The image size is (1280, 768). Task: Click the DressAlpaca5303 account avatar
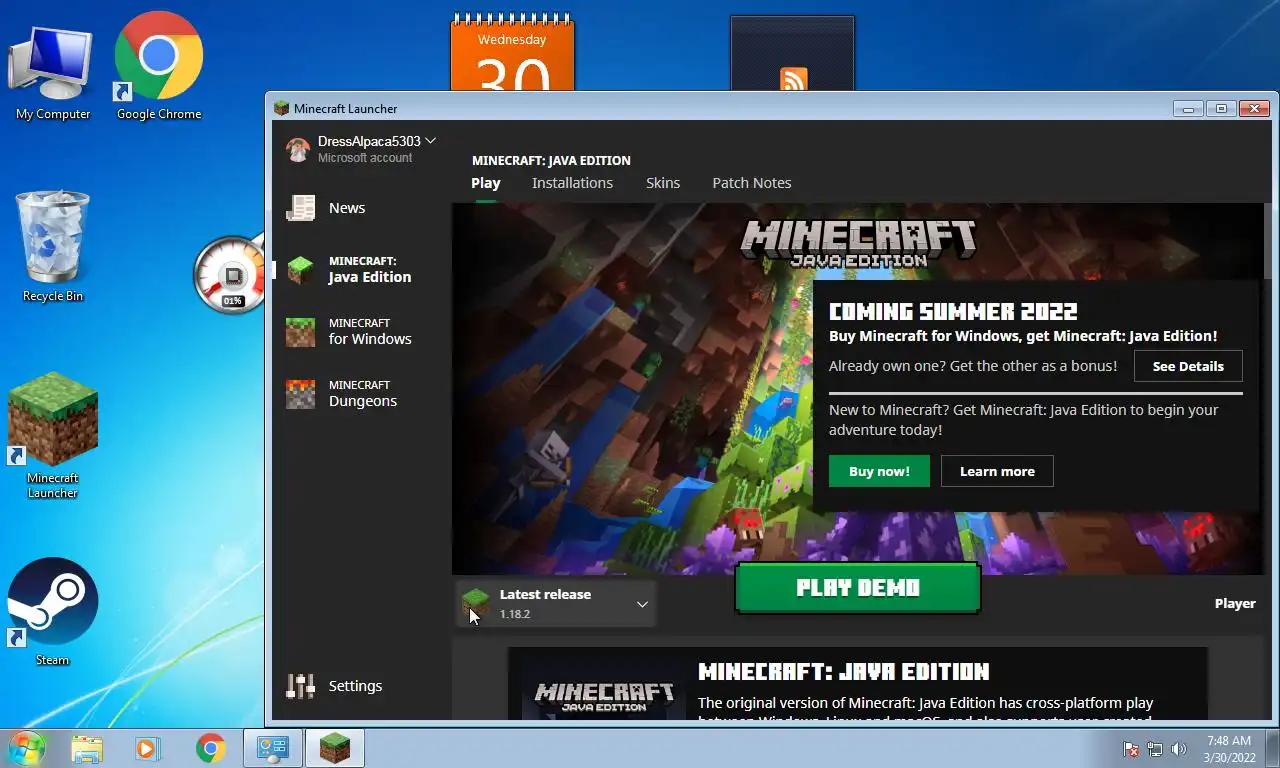(297, 149)
